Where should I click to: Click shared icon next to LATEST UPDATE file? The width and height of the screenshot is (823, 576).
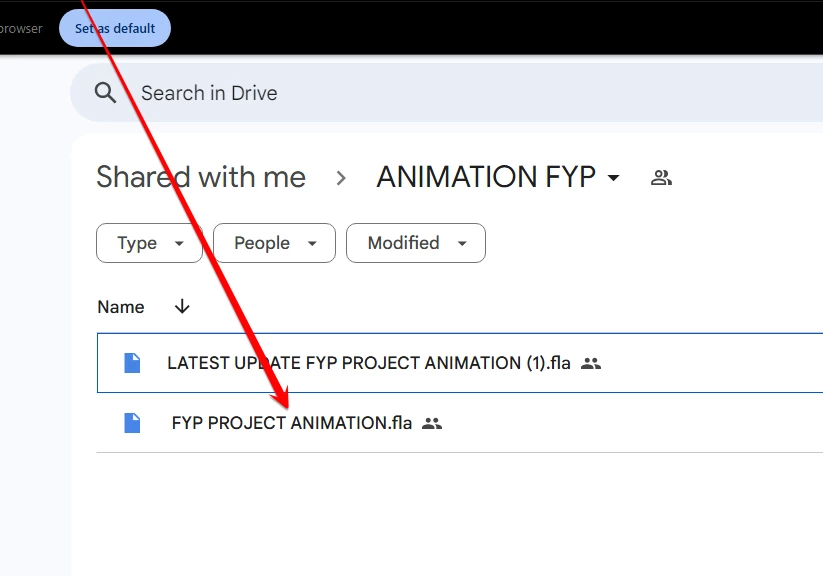click(591, 363)
